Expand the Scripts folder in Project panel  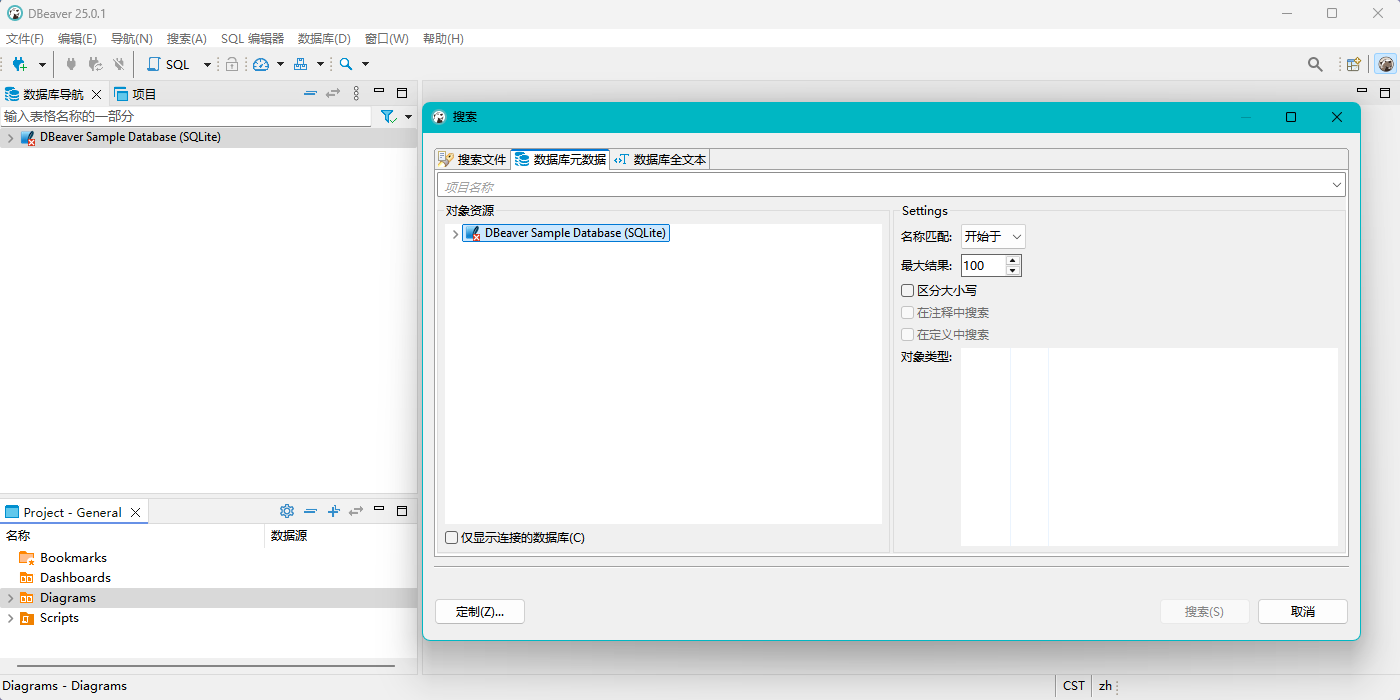11,618
